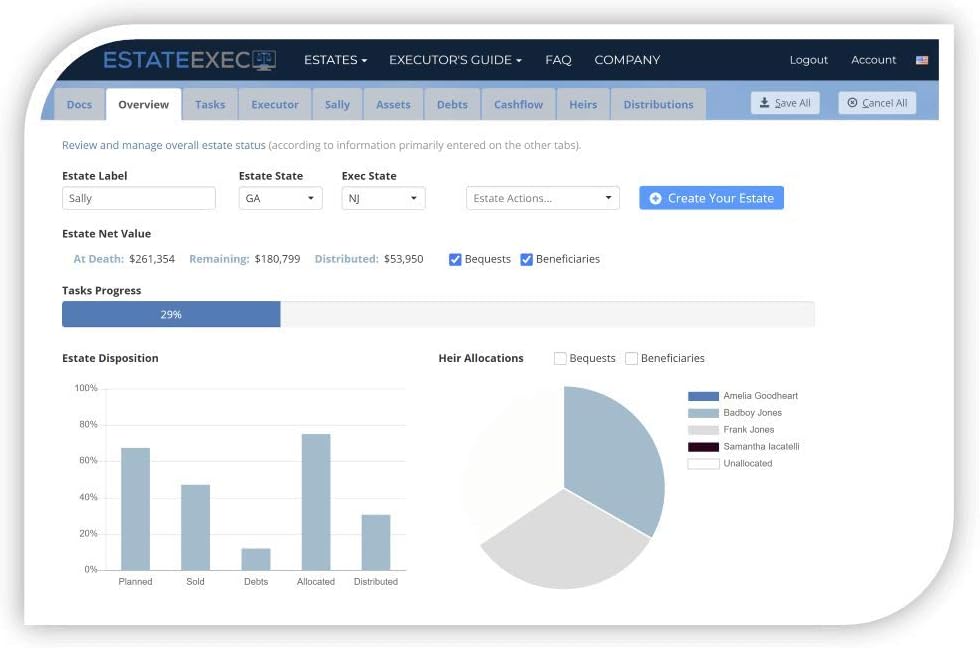Toggle the Samantha Iacatelli legend swatch
This screenshot has width=980, height=648.
703,447
